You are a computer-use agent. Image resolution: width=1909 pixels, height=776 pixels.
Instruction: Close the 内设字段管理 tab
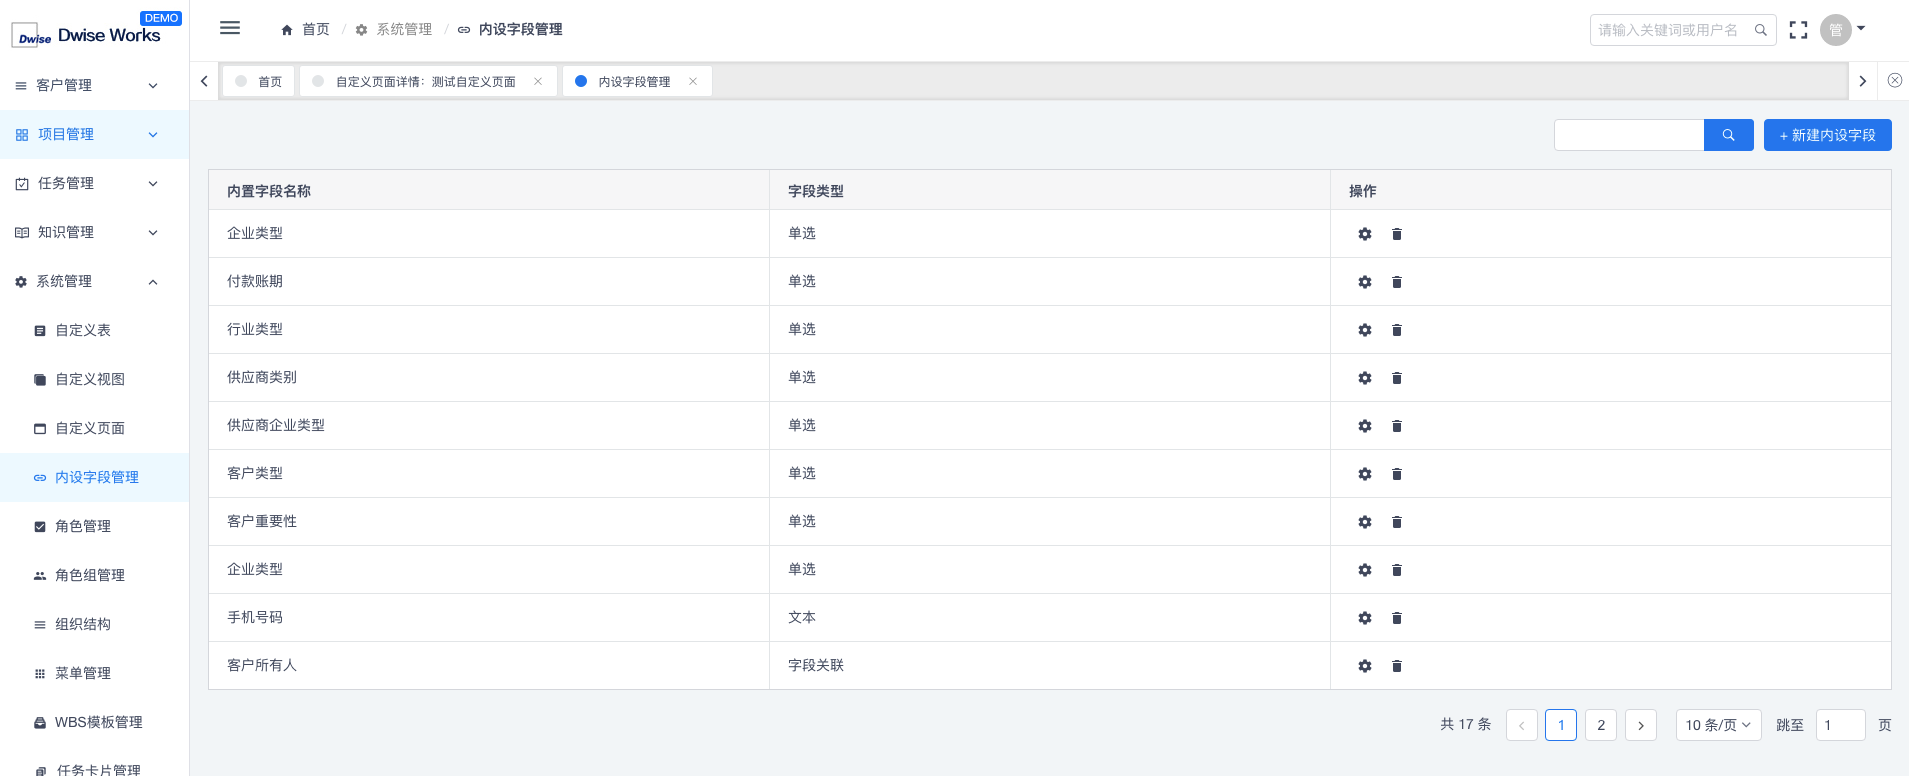693,81
